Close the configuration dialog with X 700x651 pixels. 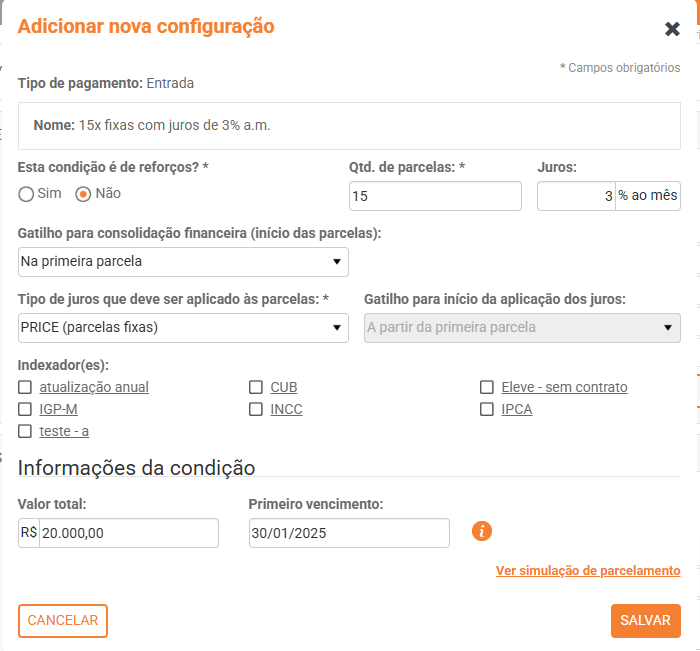672,29
